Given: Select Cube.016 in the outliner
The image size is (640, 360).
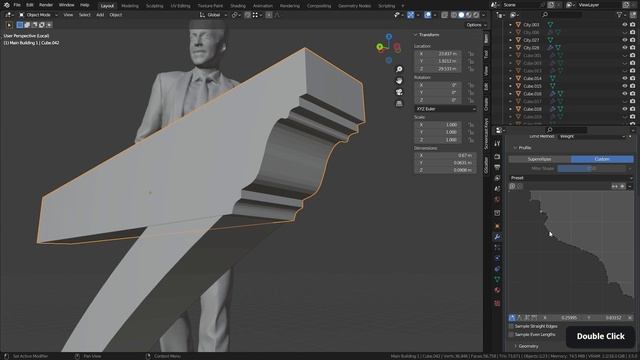Looking at the screenshot, I should 532,94.
